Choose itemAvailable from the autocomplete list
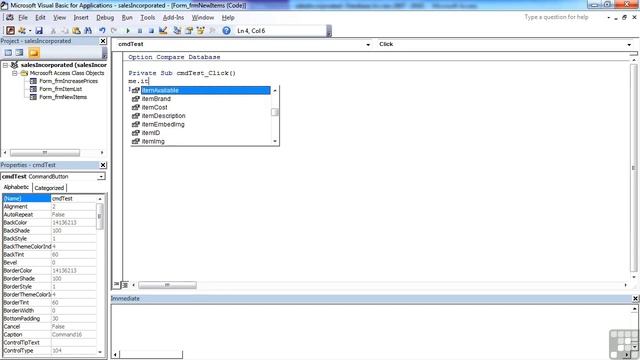 tap(201, 90)
